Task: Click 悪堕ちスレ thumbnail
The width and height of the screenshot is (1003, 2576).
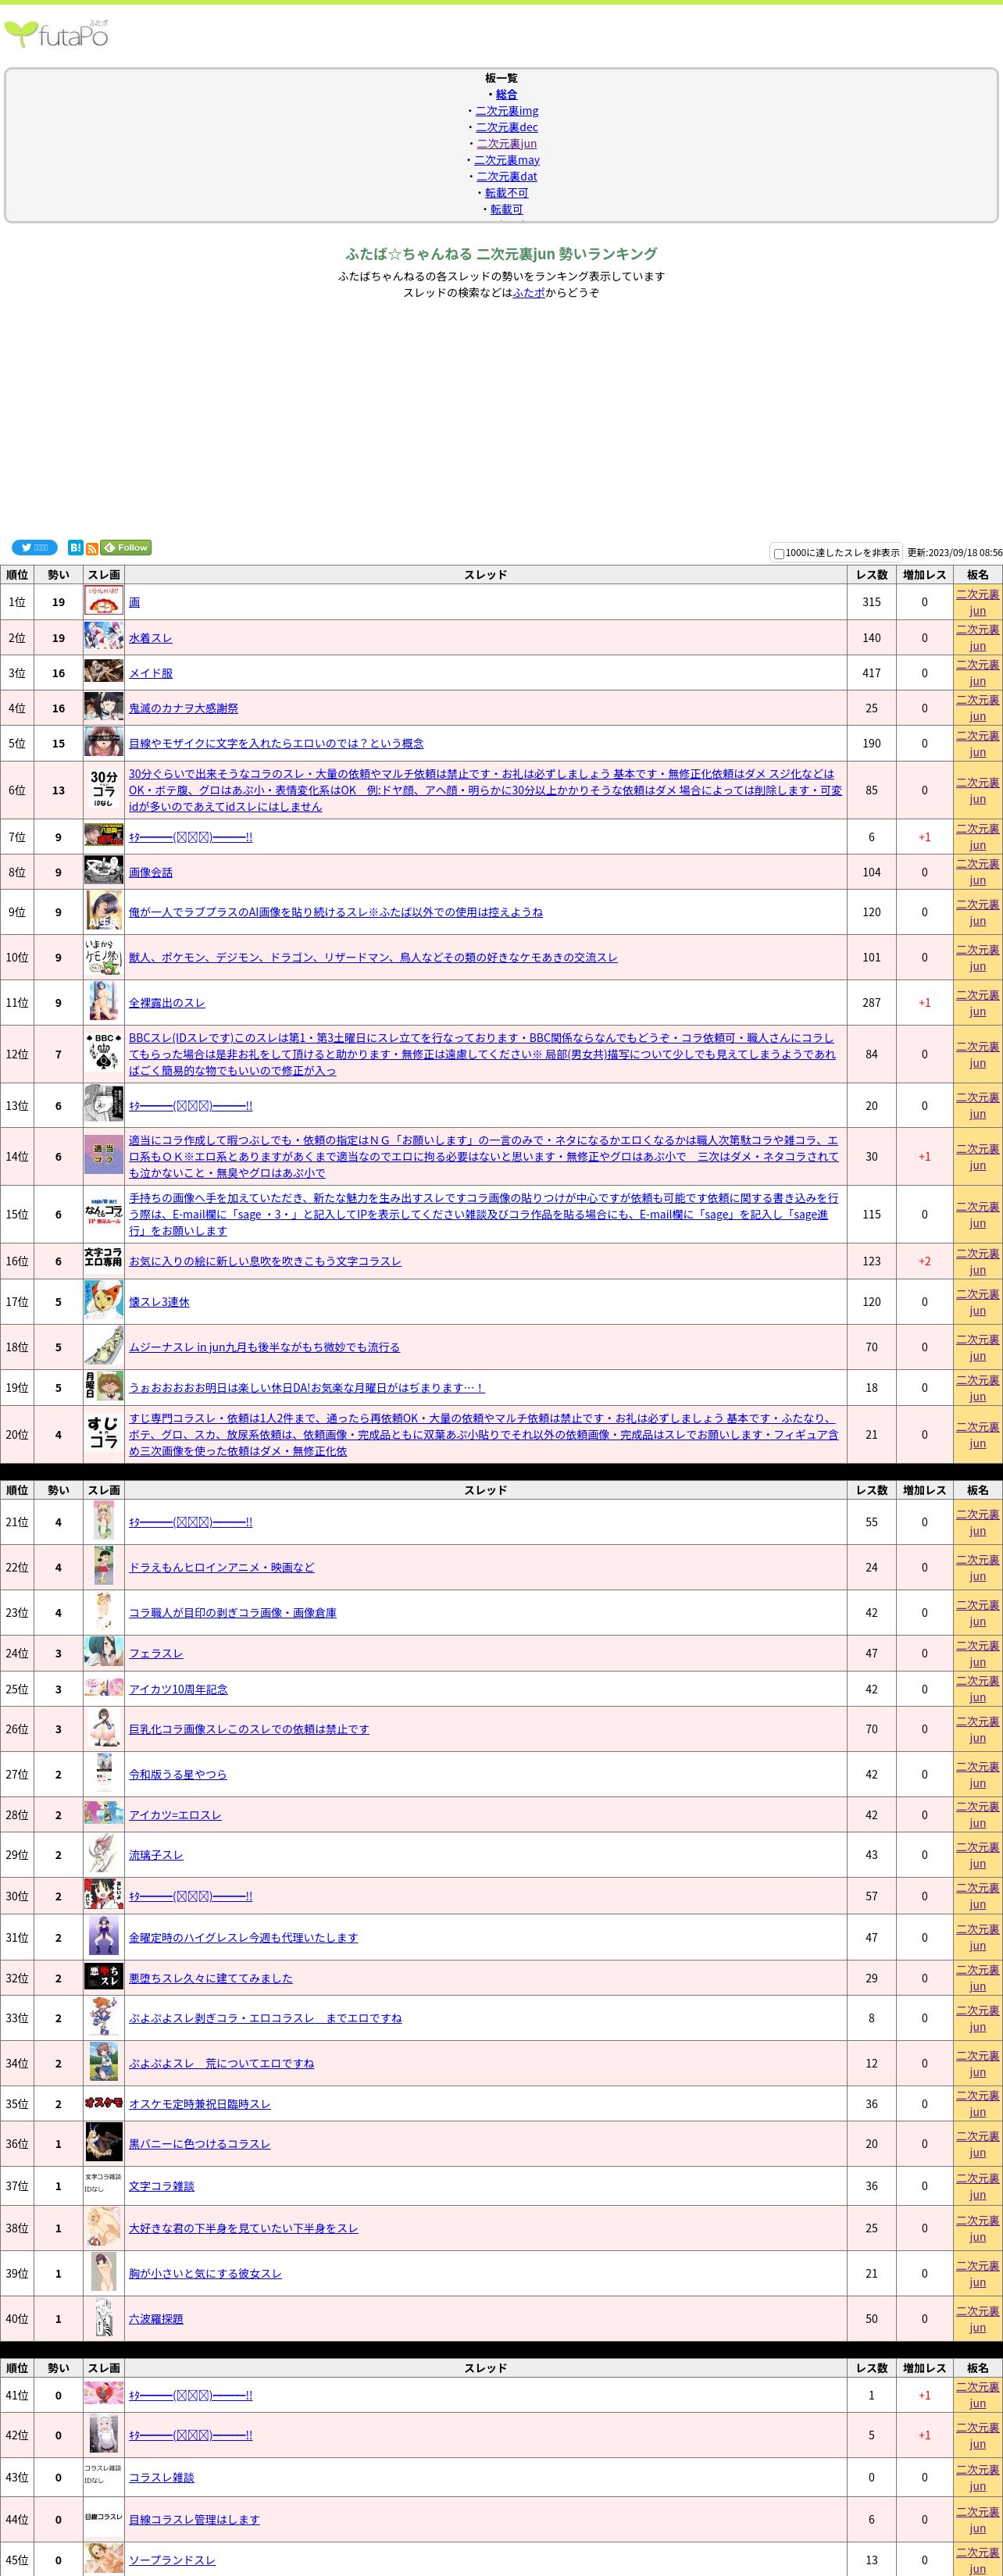Action: [x=104, y=1978]
